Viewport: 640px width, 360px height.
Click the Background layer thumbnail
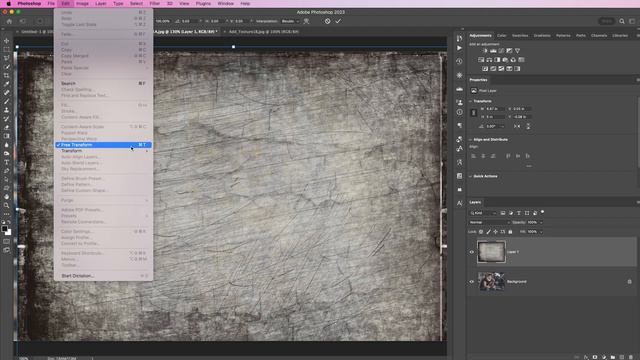(491, 282)
